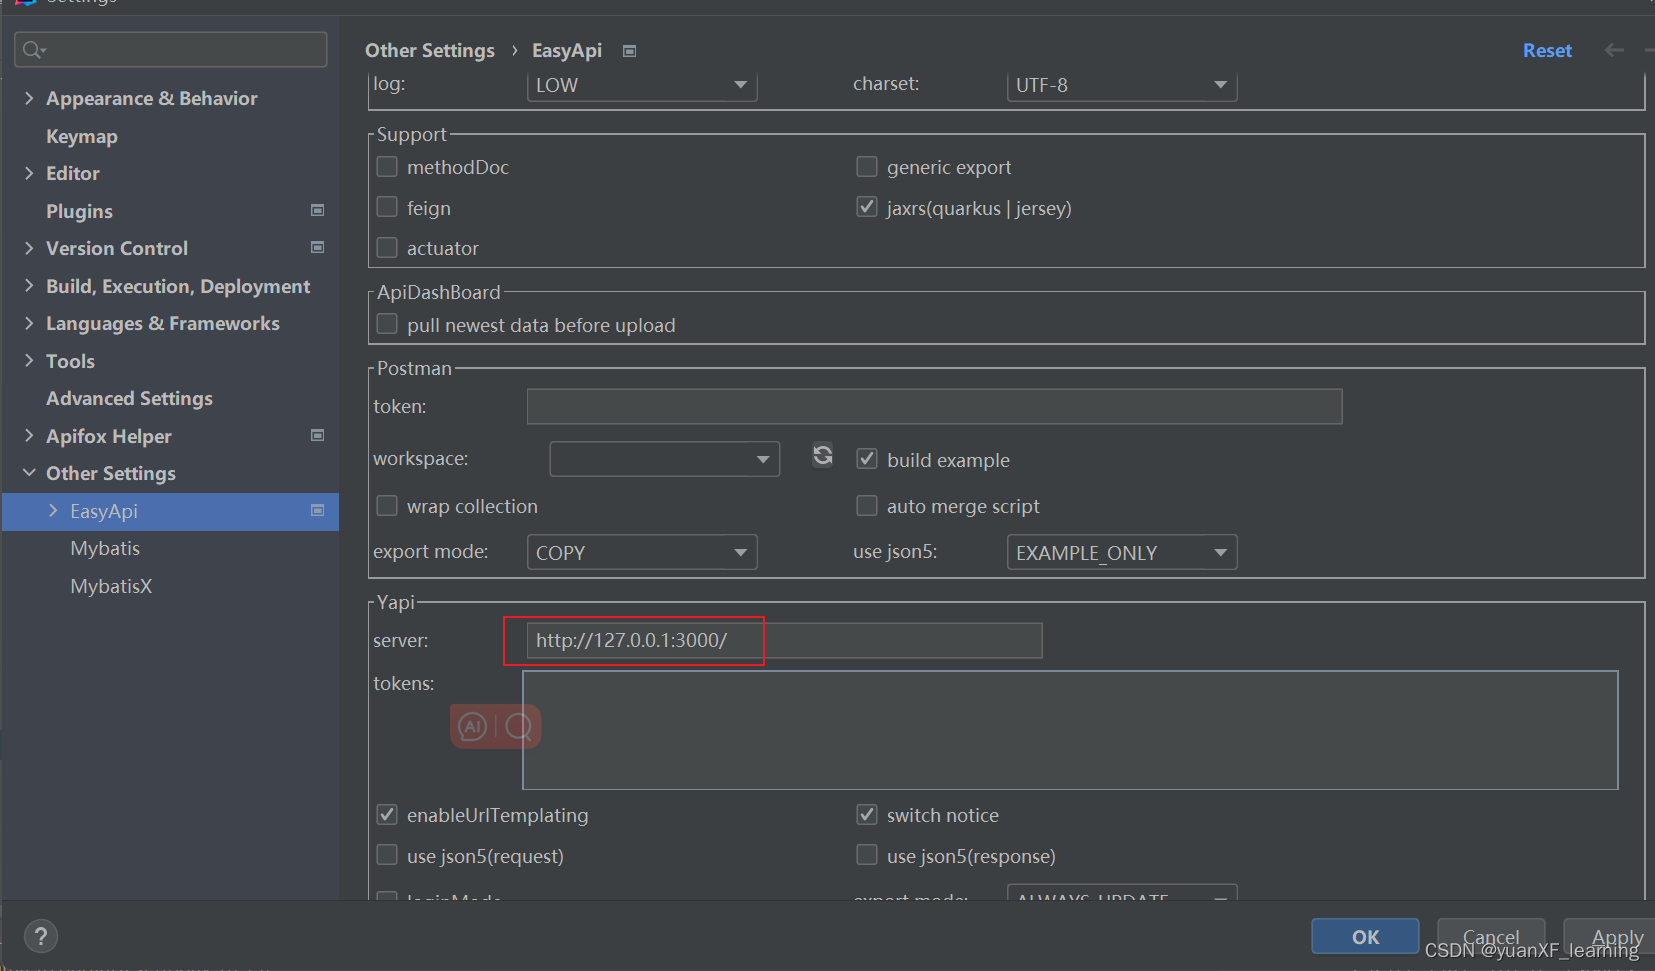Enable the generic export checkbox
Viewport: 1655px width, 971px height.
(x=867, y=167)
